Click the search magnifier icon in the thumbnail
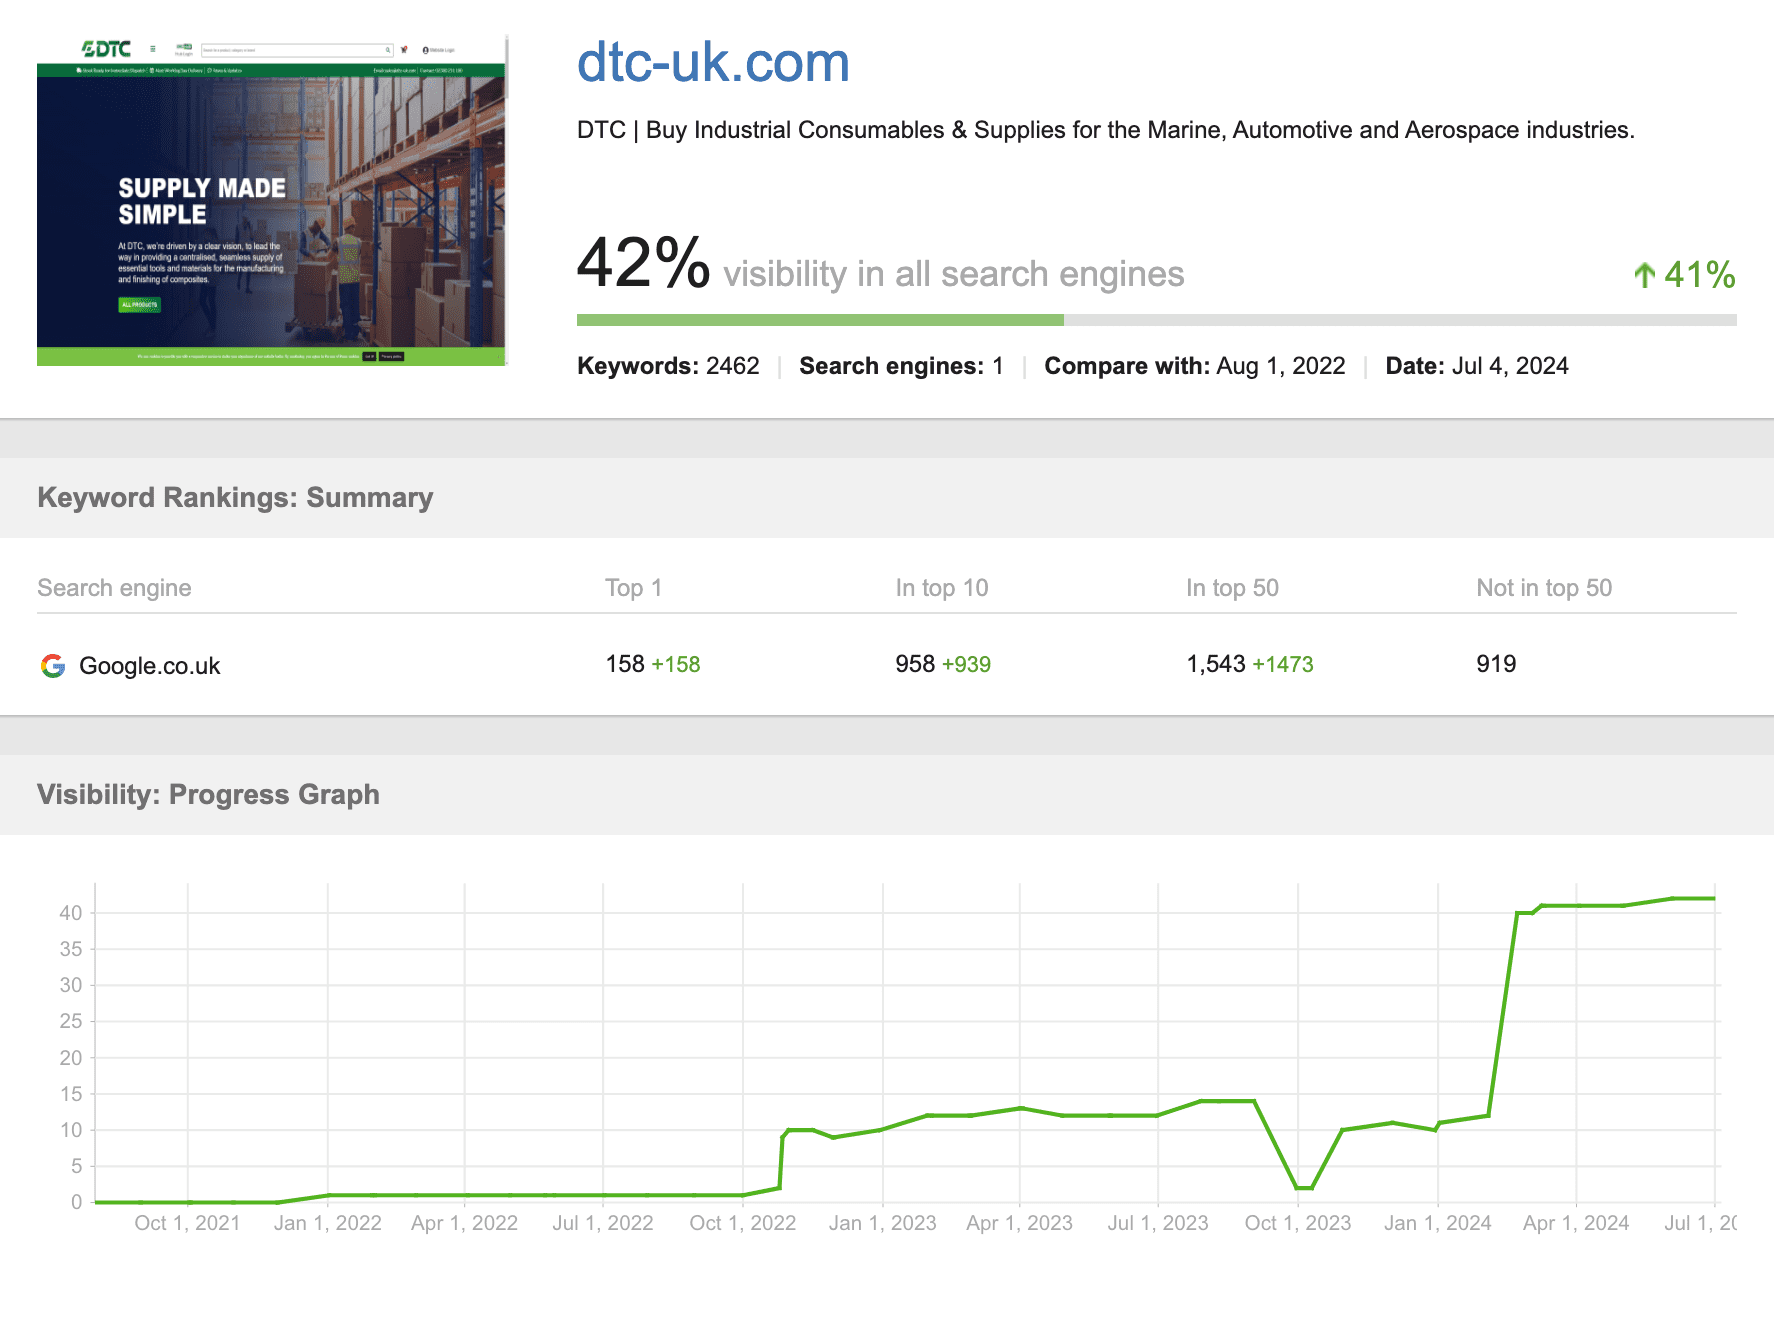 pos(388,49)
